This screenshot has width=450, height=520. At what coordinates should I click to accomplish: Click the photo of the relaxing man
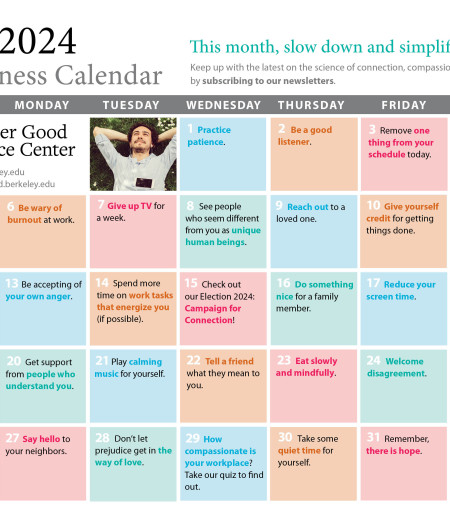coord(133,154)
